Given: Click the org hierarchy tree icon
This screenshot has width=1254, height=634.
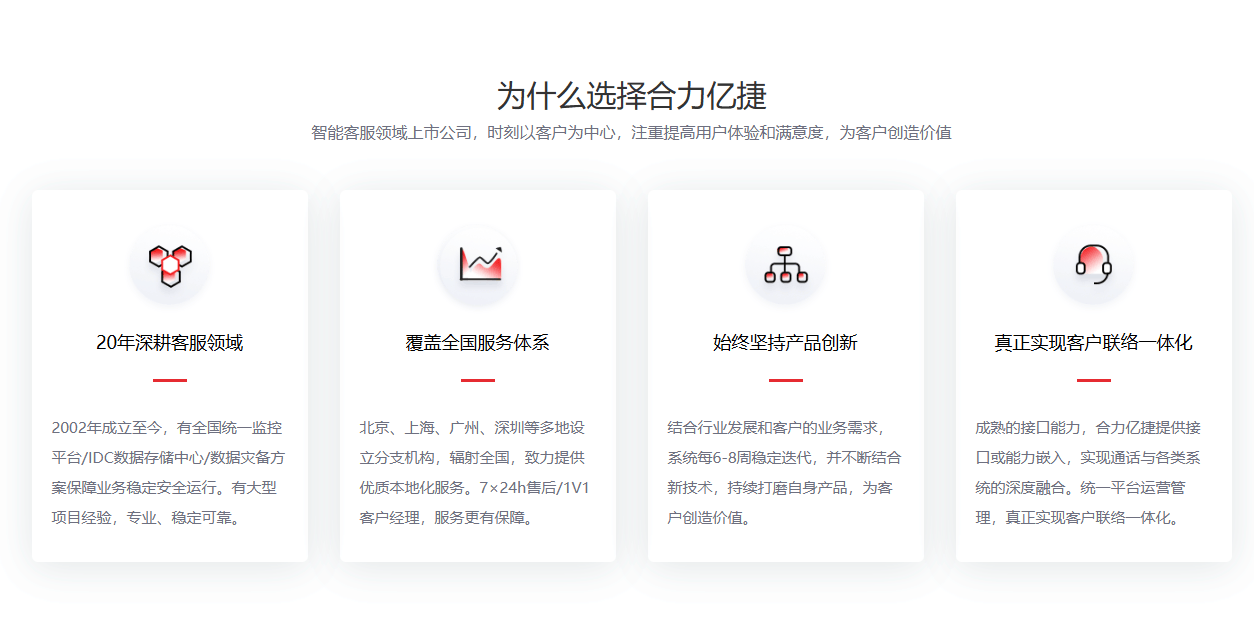Looking at the screenshot, I should pos(785,265).
